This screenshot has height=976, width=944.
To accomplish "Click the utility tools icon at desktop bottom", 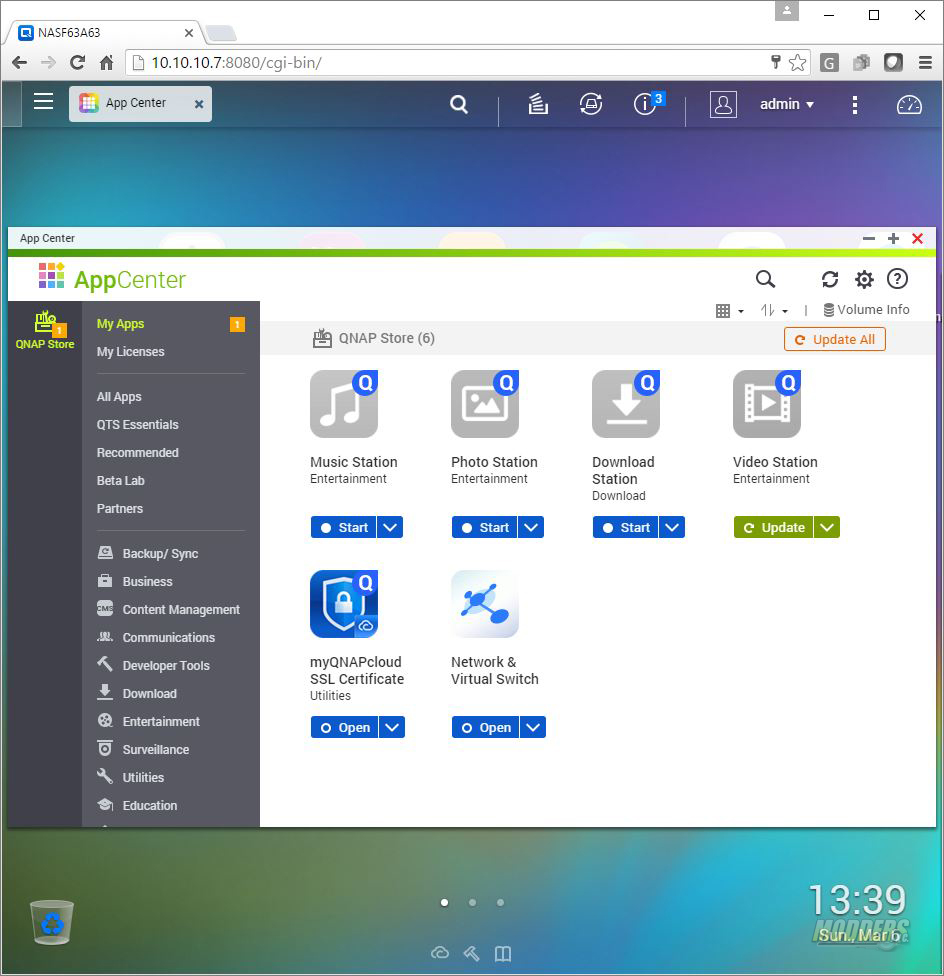I will [472, 953].
